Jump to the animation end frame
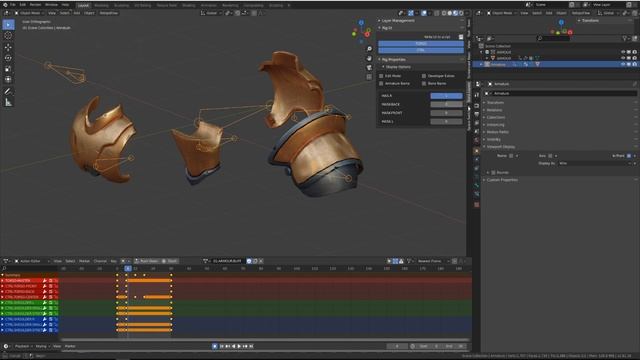Viewport: 640px width, 360px height. pos(251,346)
